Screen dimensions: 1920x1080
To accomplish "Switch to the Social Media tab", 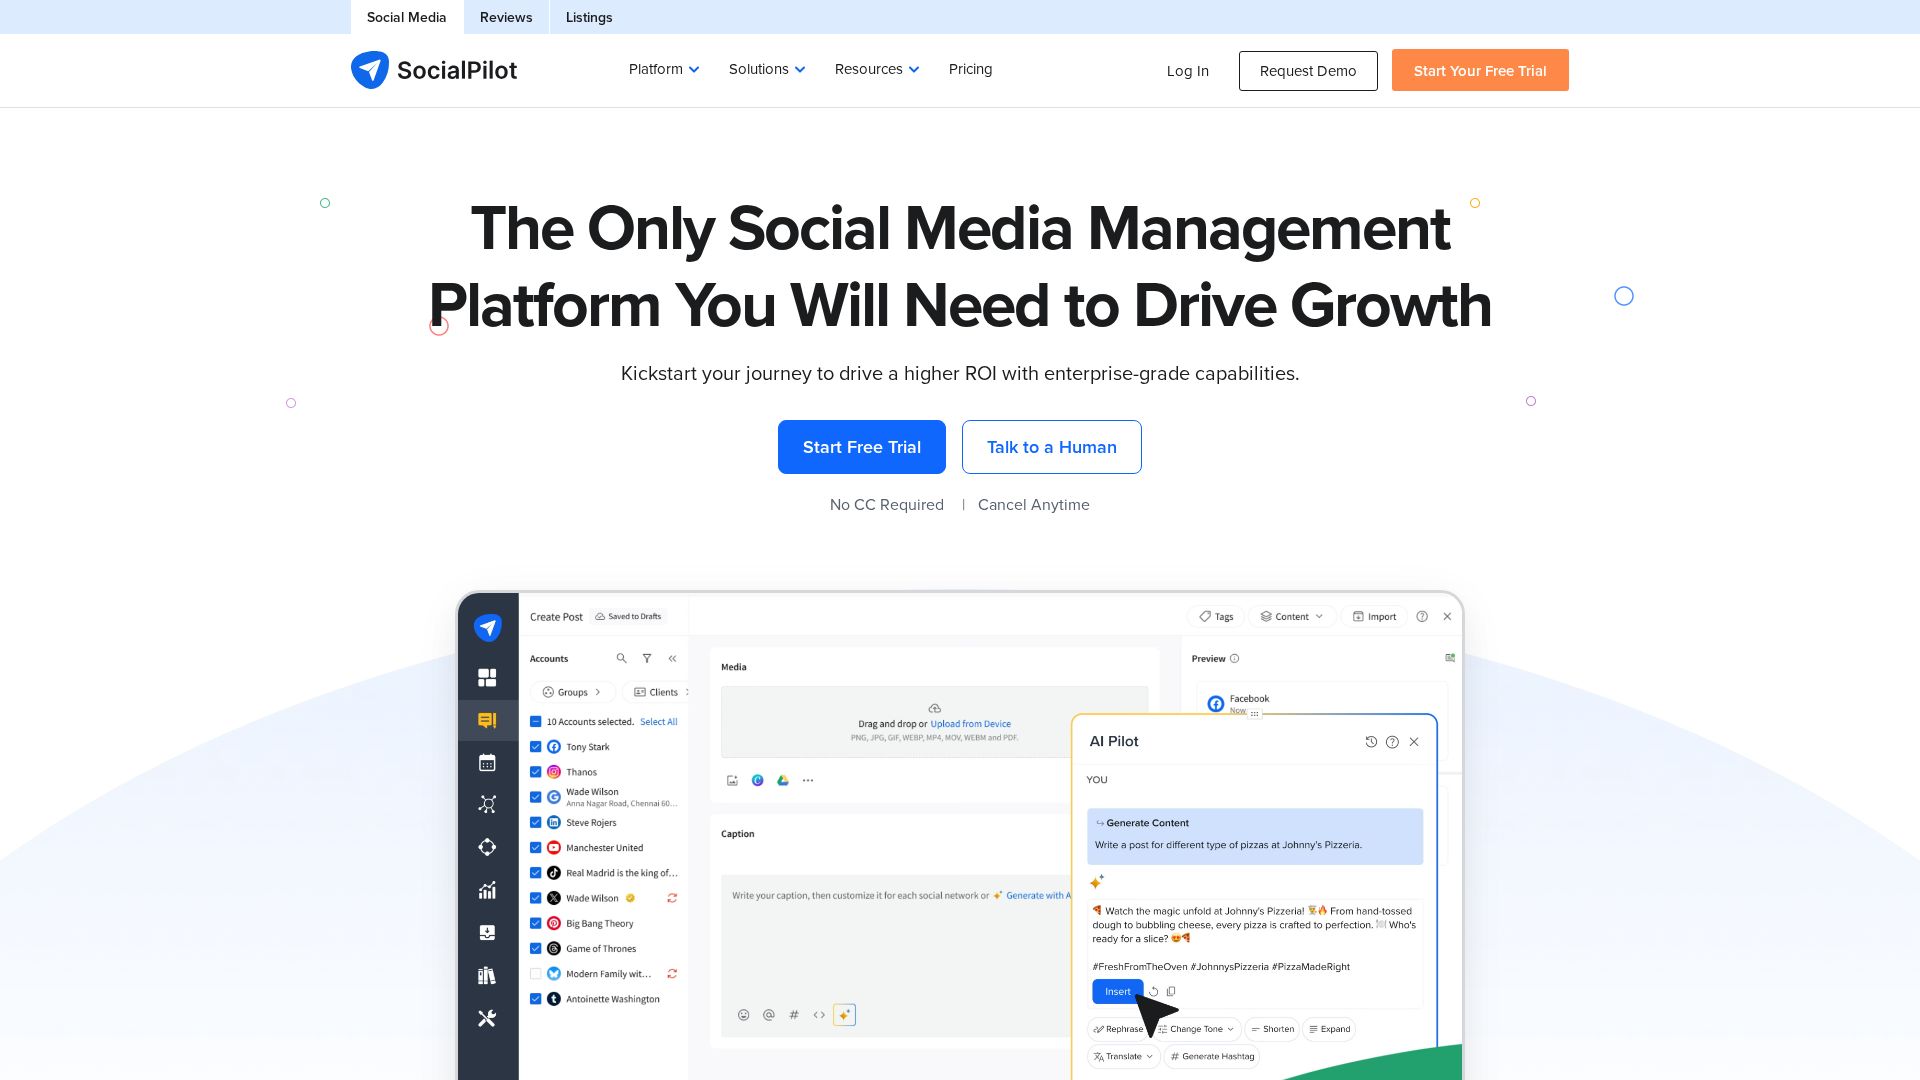I will point(406,17).
